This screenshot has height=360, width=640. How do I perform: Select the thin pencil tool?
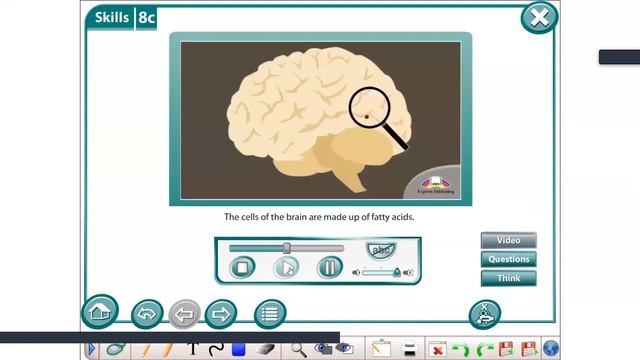pos(146,350)
